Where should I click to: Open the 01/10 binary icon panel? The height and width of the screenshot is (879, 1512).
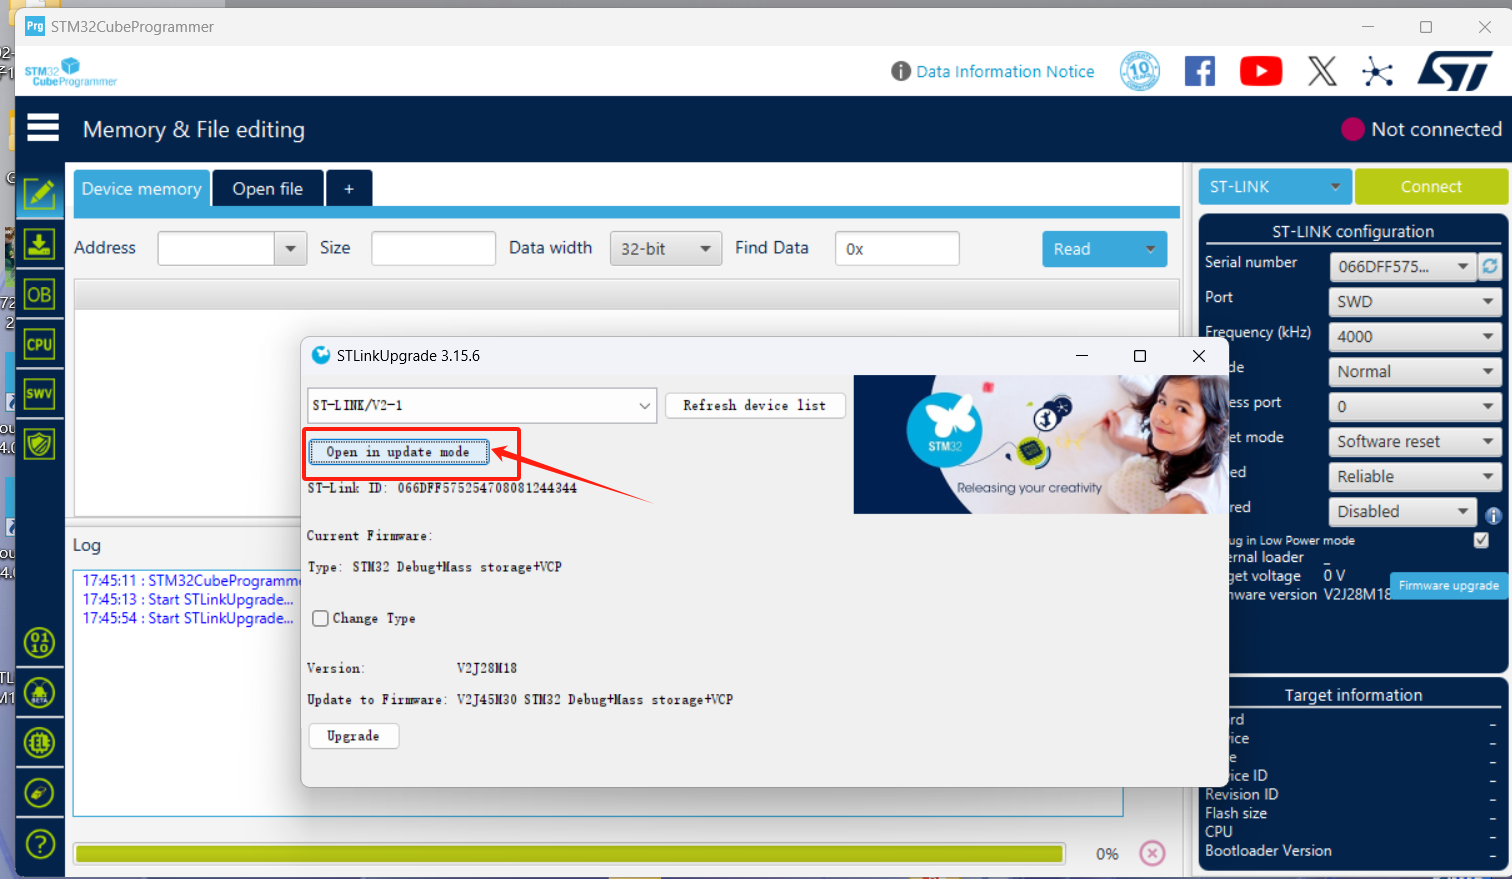(40, 643)
